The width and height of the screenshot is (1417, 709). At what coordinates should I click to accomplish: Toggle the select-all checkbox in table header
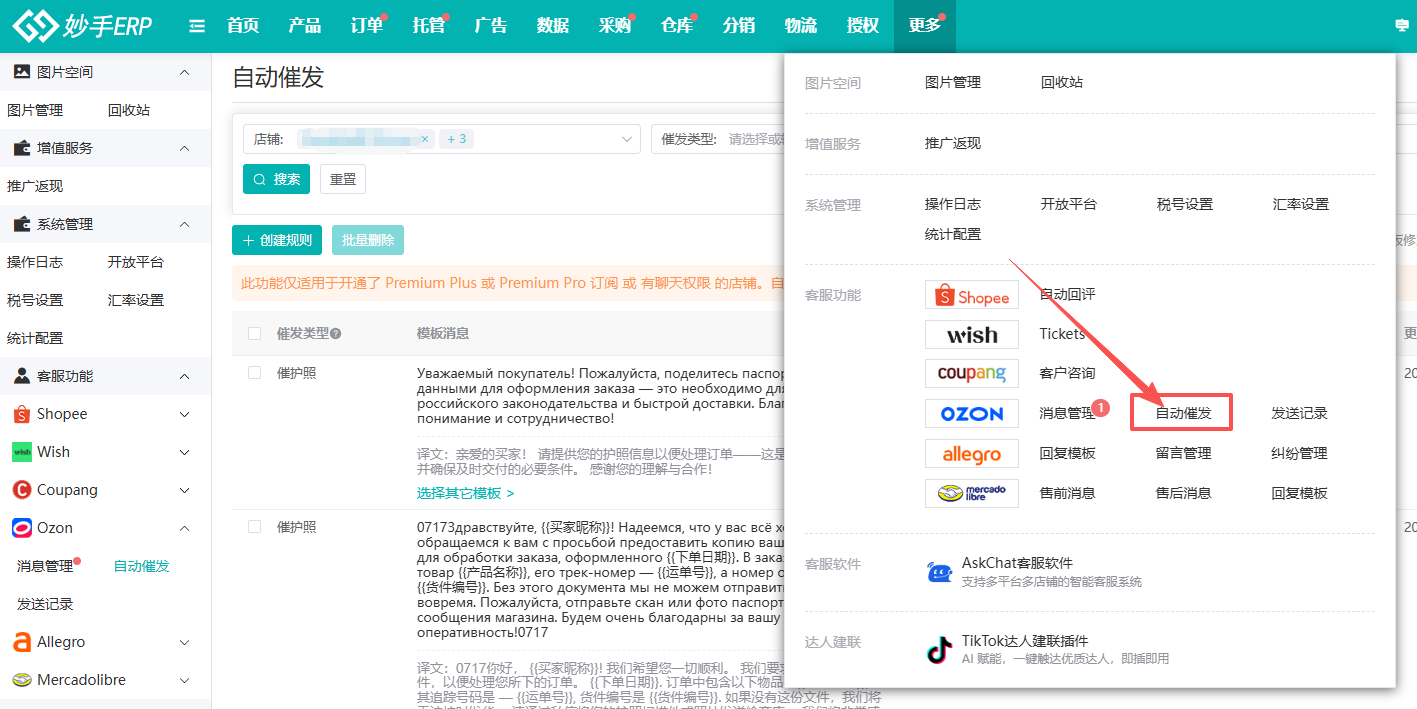click(x=254, y=333)
